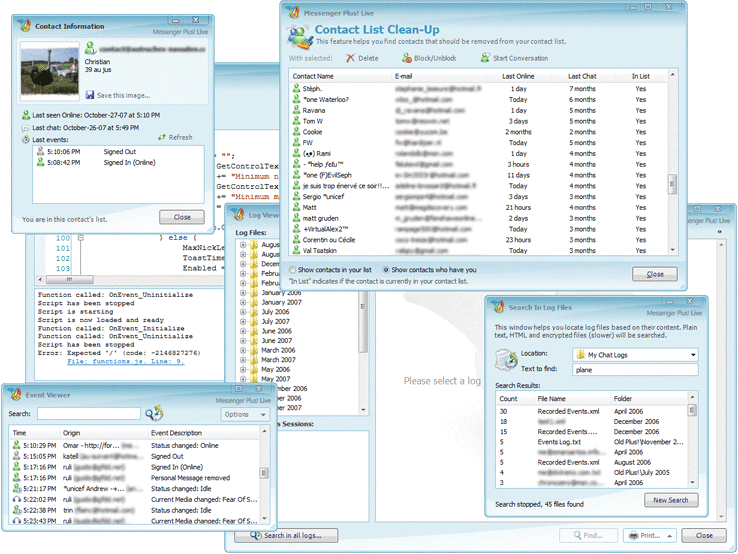
Task: Open the Options dropdown in Event Viewer
Action: 245,414
